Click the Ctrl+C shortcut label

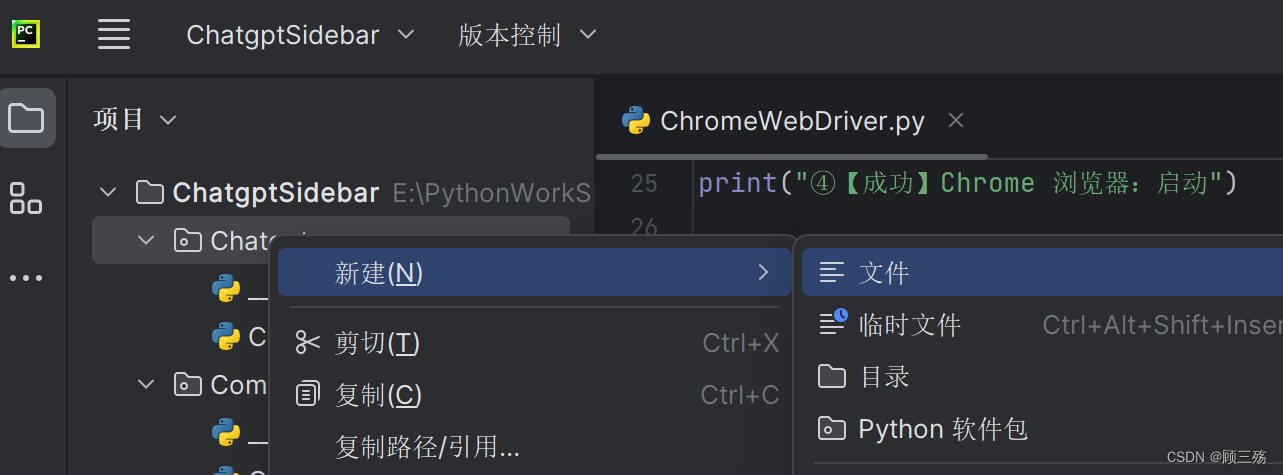pyautogui.click(x=740, y=395)
